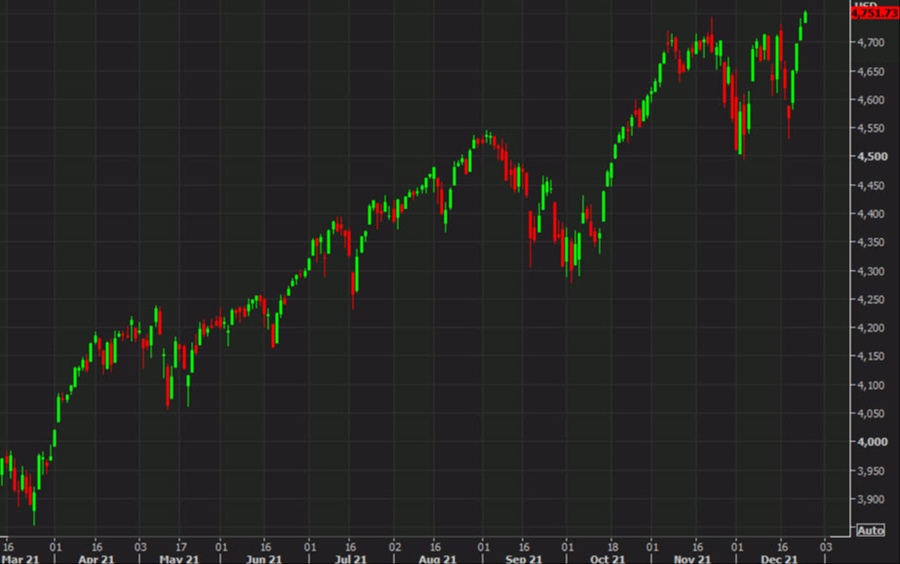Click the 4,700 price axis label
Image resolution: width=900 pixels, height=564 pixels.
point(870,43)
